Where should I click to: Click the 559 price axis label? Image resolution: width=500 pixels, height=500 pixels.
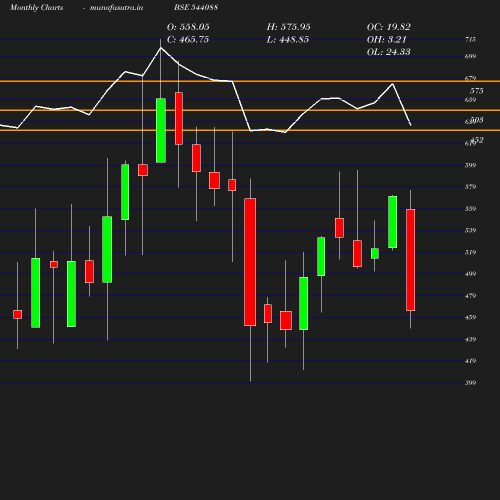tap(470, 209)
